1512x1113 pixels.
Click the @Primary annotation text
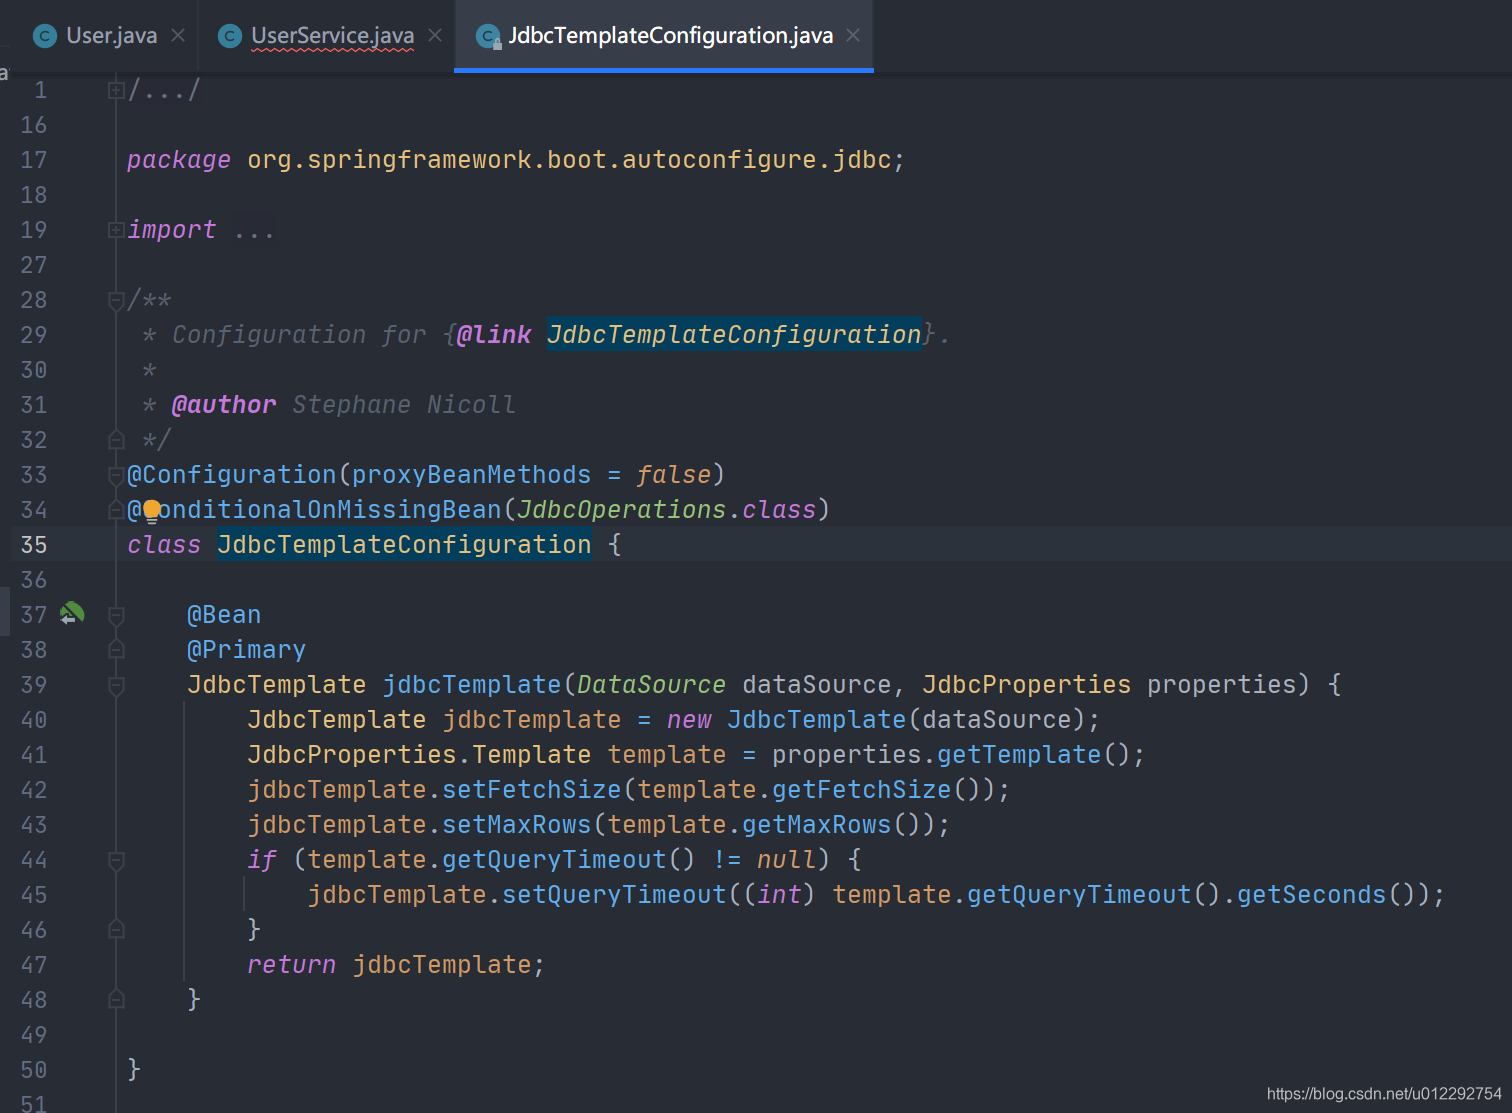point(246,649)
